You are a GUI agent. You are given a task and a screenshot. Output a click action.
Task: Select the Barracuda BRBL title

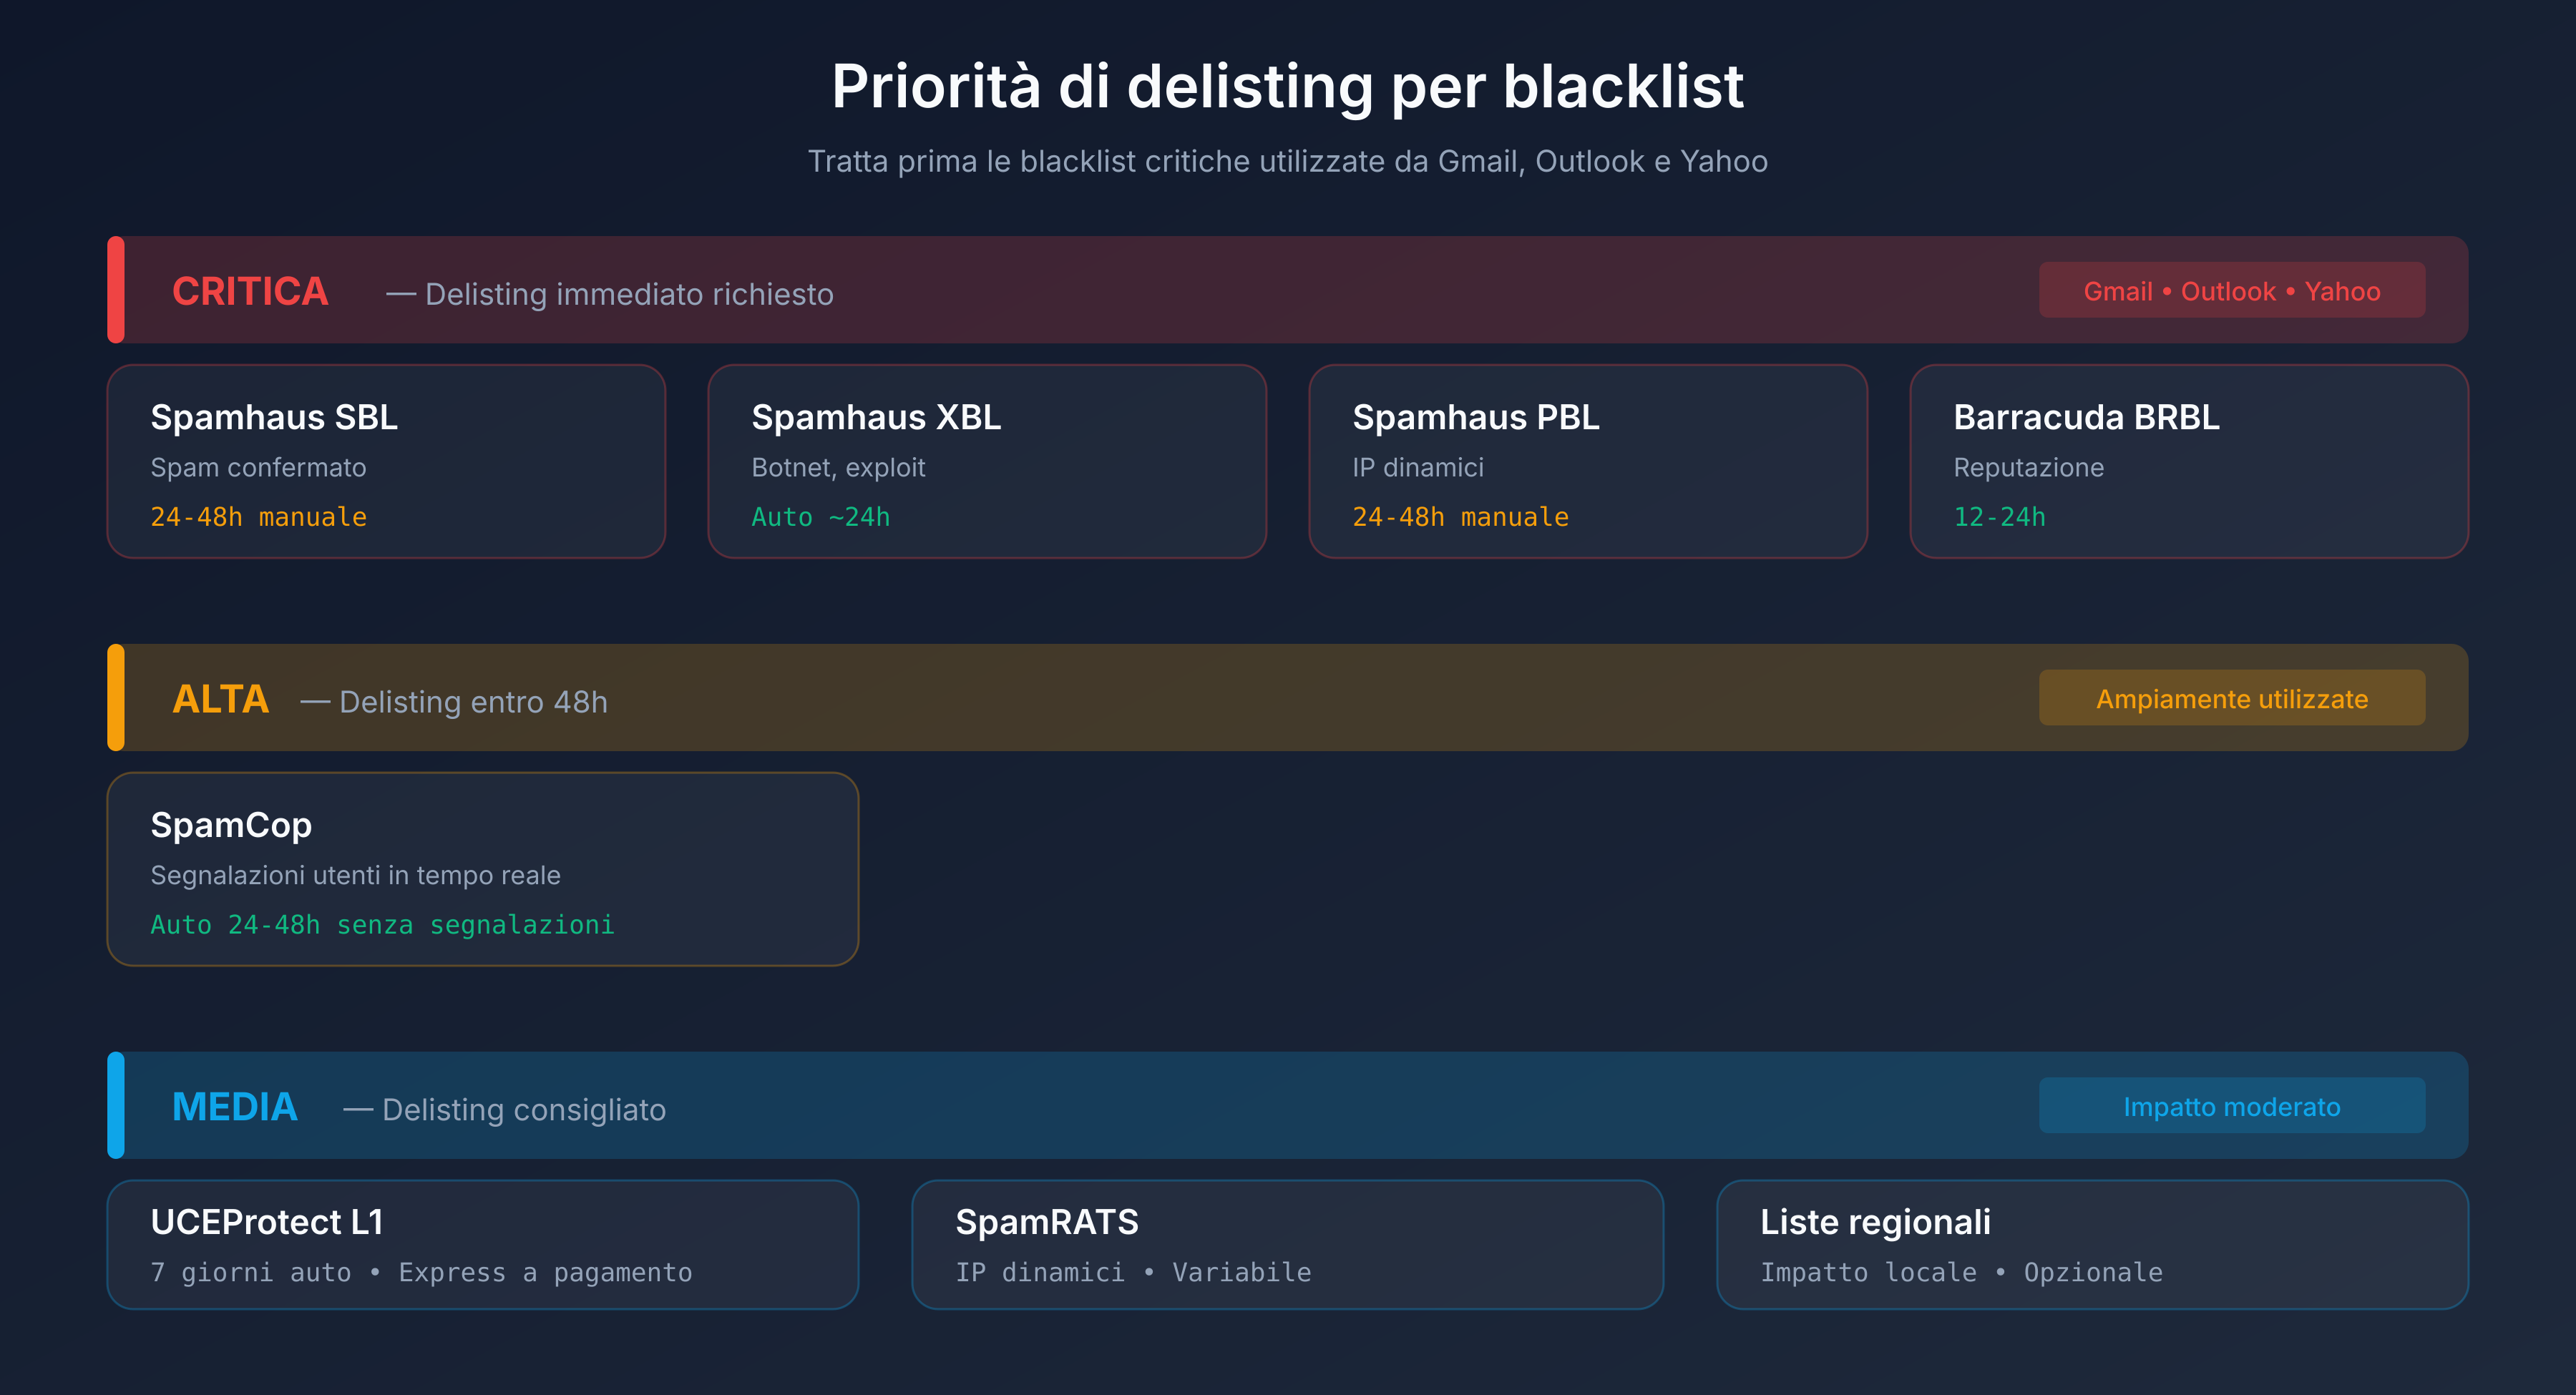coord(2086,417)
